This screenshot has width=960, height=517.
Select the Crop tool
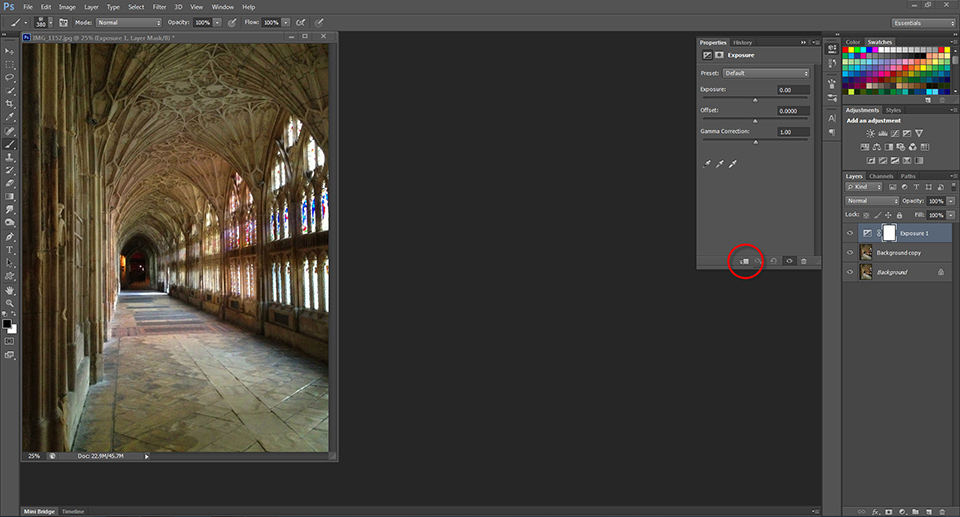click(x=10, y=104)
